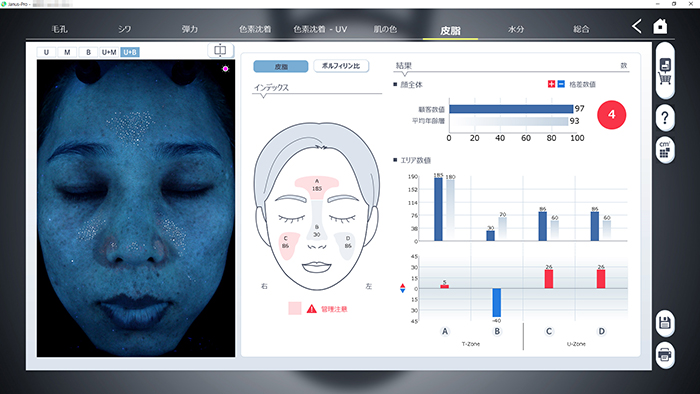Toggle the U face-zone filter
This screenshot has height=394, width=700.
point(46,52)
